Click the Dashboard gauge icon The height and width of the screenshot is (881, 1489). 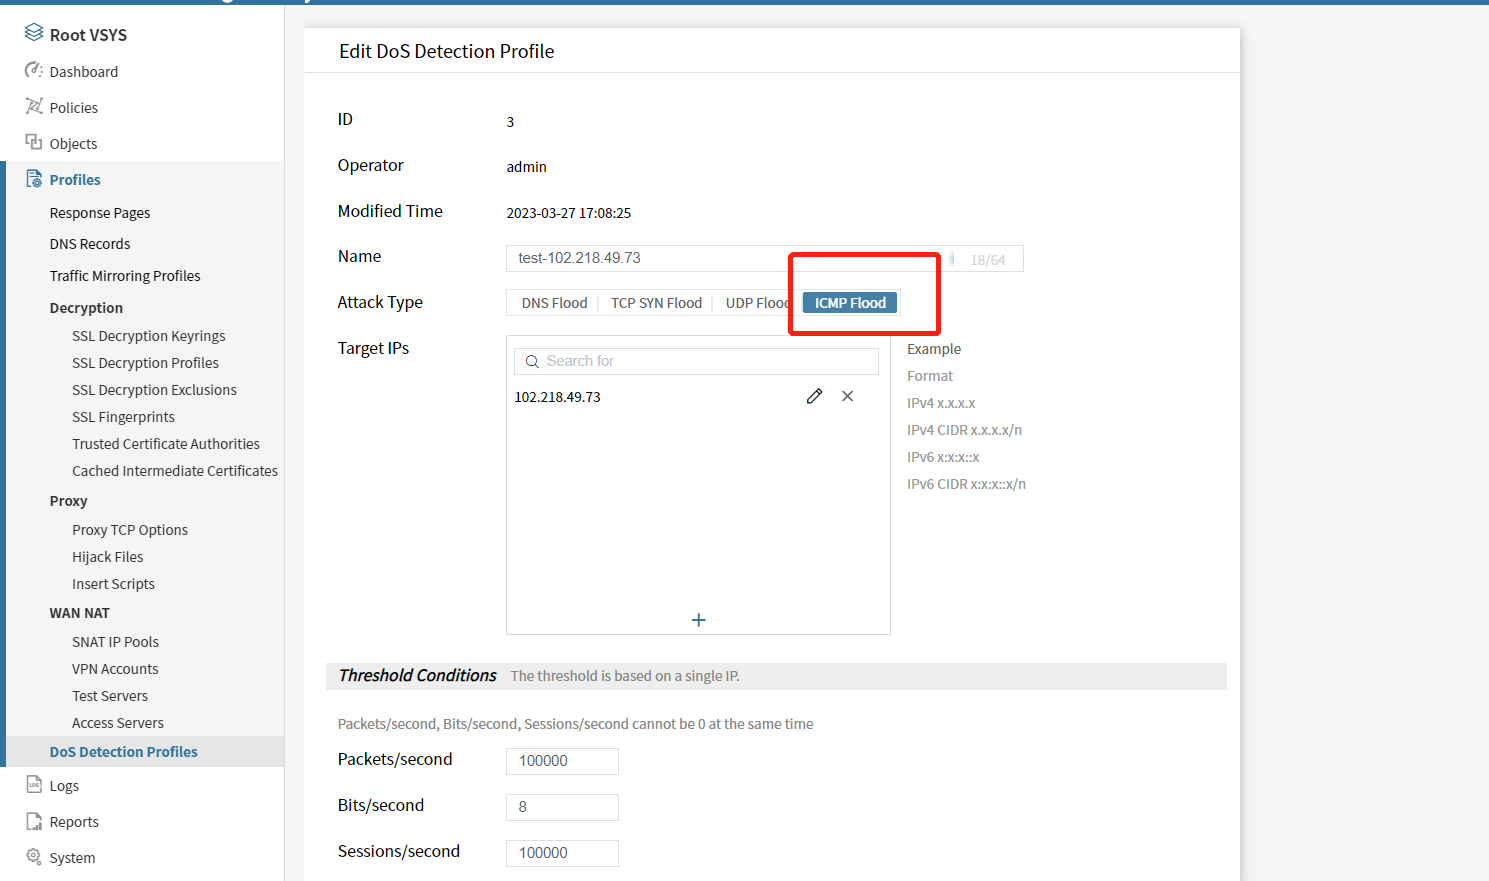pyautogui.click(x=34, y=71)
